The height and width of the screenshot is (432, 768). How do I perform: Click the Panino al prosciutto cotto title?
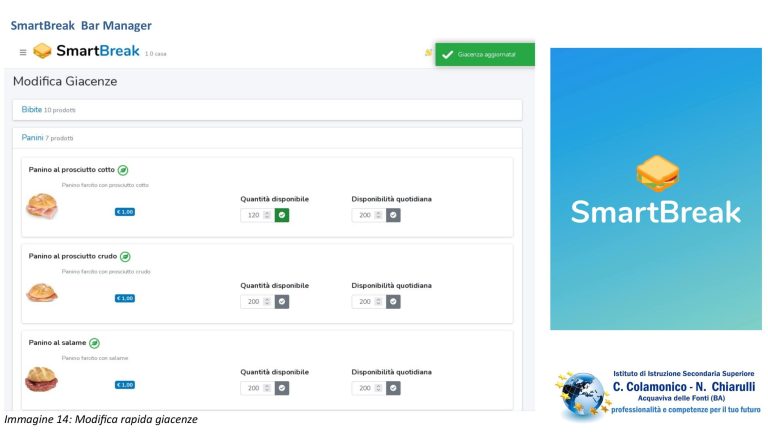click(72, 169)
